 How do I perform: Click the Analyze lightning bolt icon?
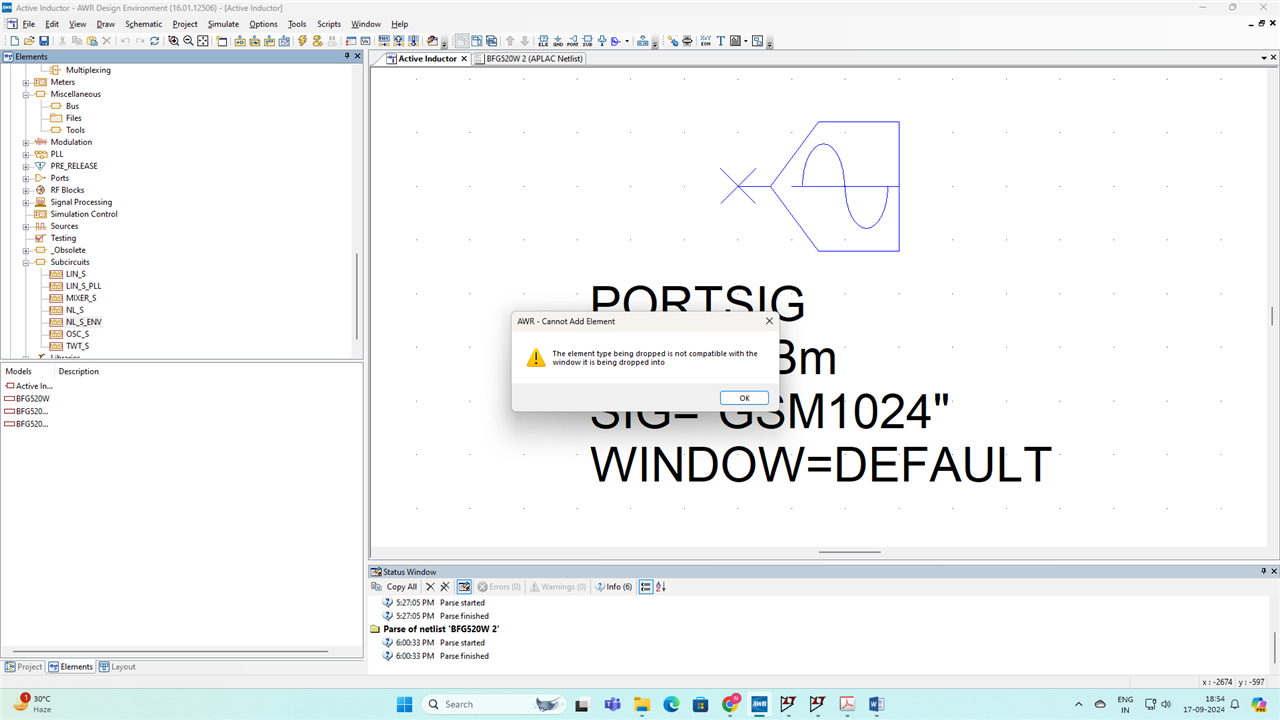pyautogui.click(x=302, y=41)
